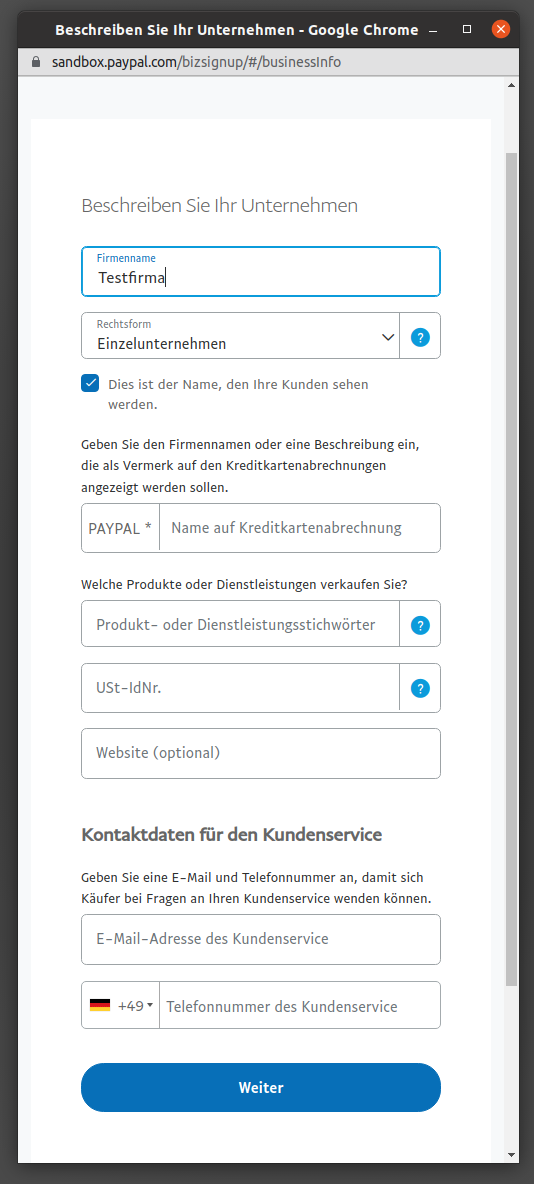Click the Name auf Kreditkartenabrechnung field
This screenshot has height=1184, width=534.
300,528
